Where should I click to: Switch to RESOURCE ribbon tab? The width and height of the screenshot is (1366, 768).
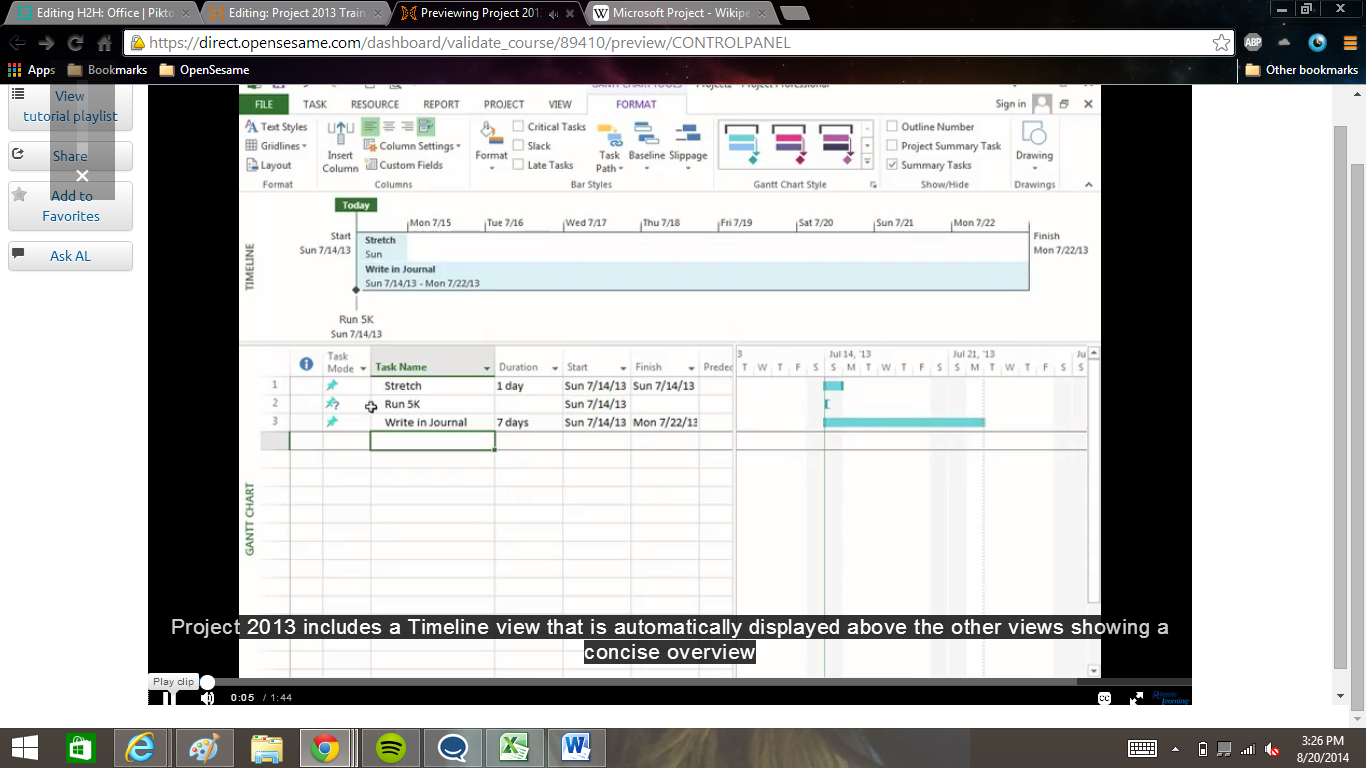pyautogui.click(x=375, y=104)
